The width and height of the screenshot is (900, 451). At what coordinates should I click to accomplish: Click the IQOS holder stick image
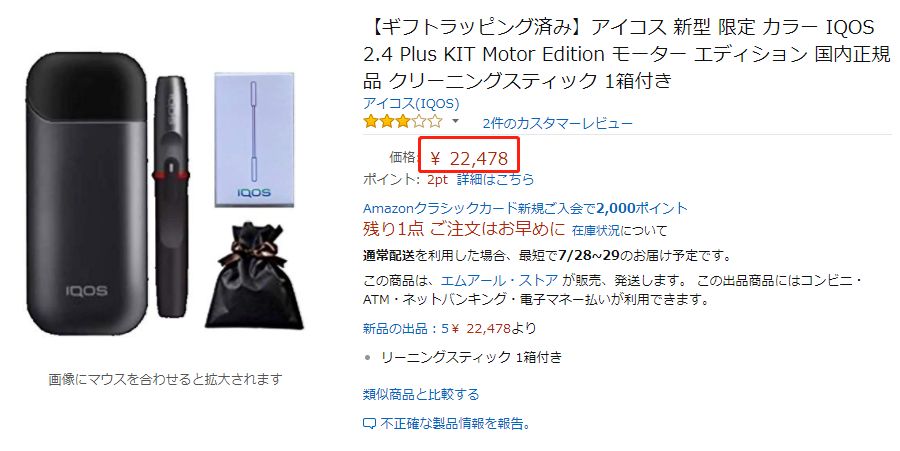171,196
